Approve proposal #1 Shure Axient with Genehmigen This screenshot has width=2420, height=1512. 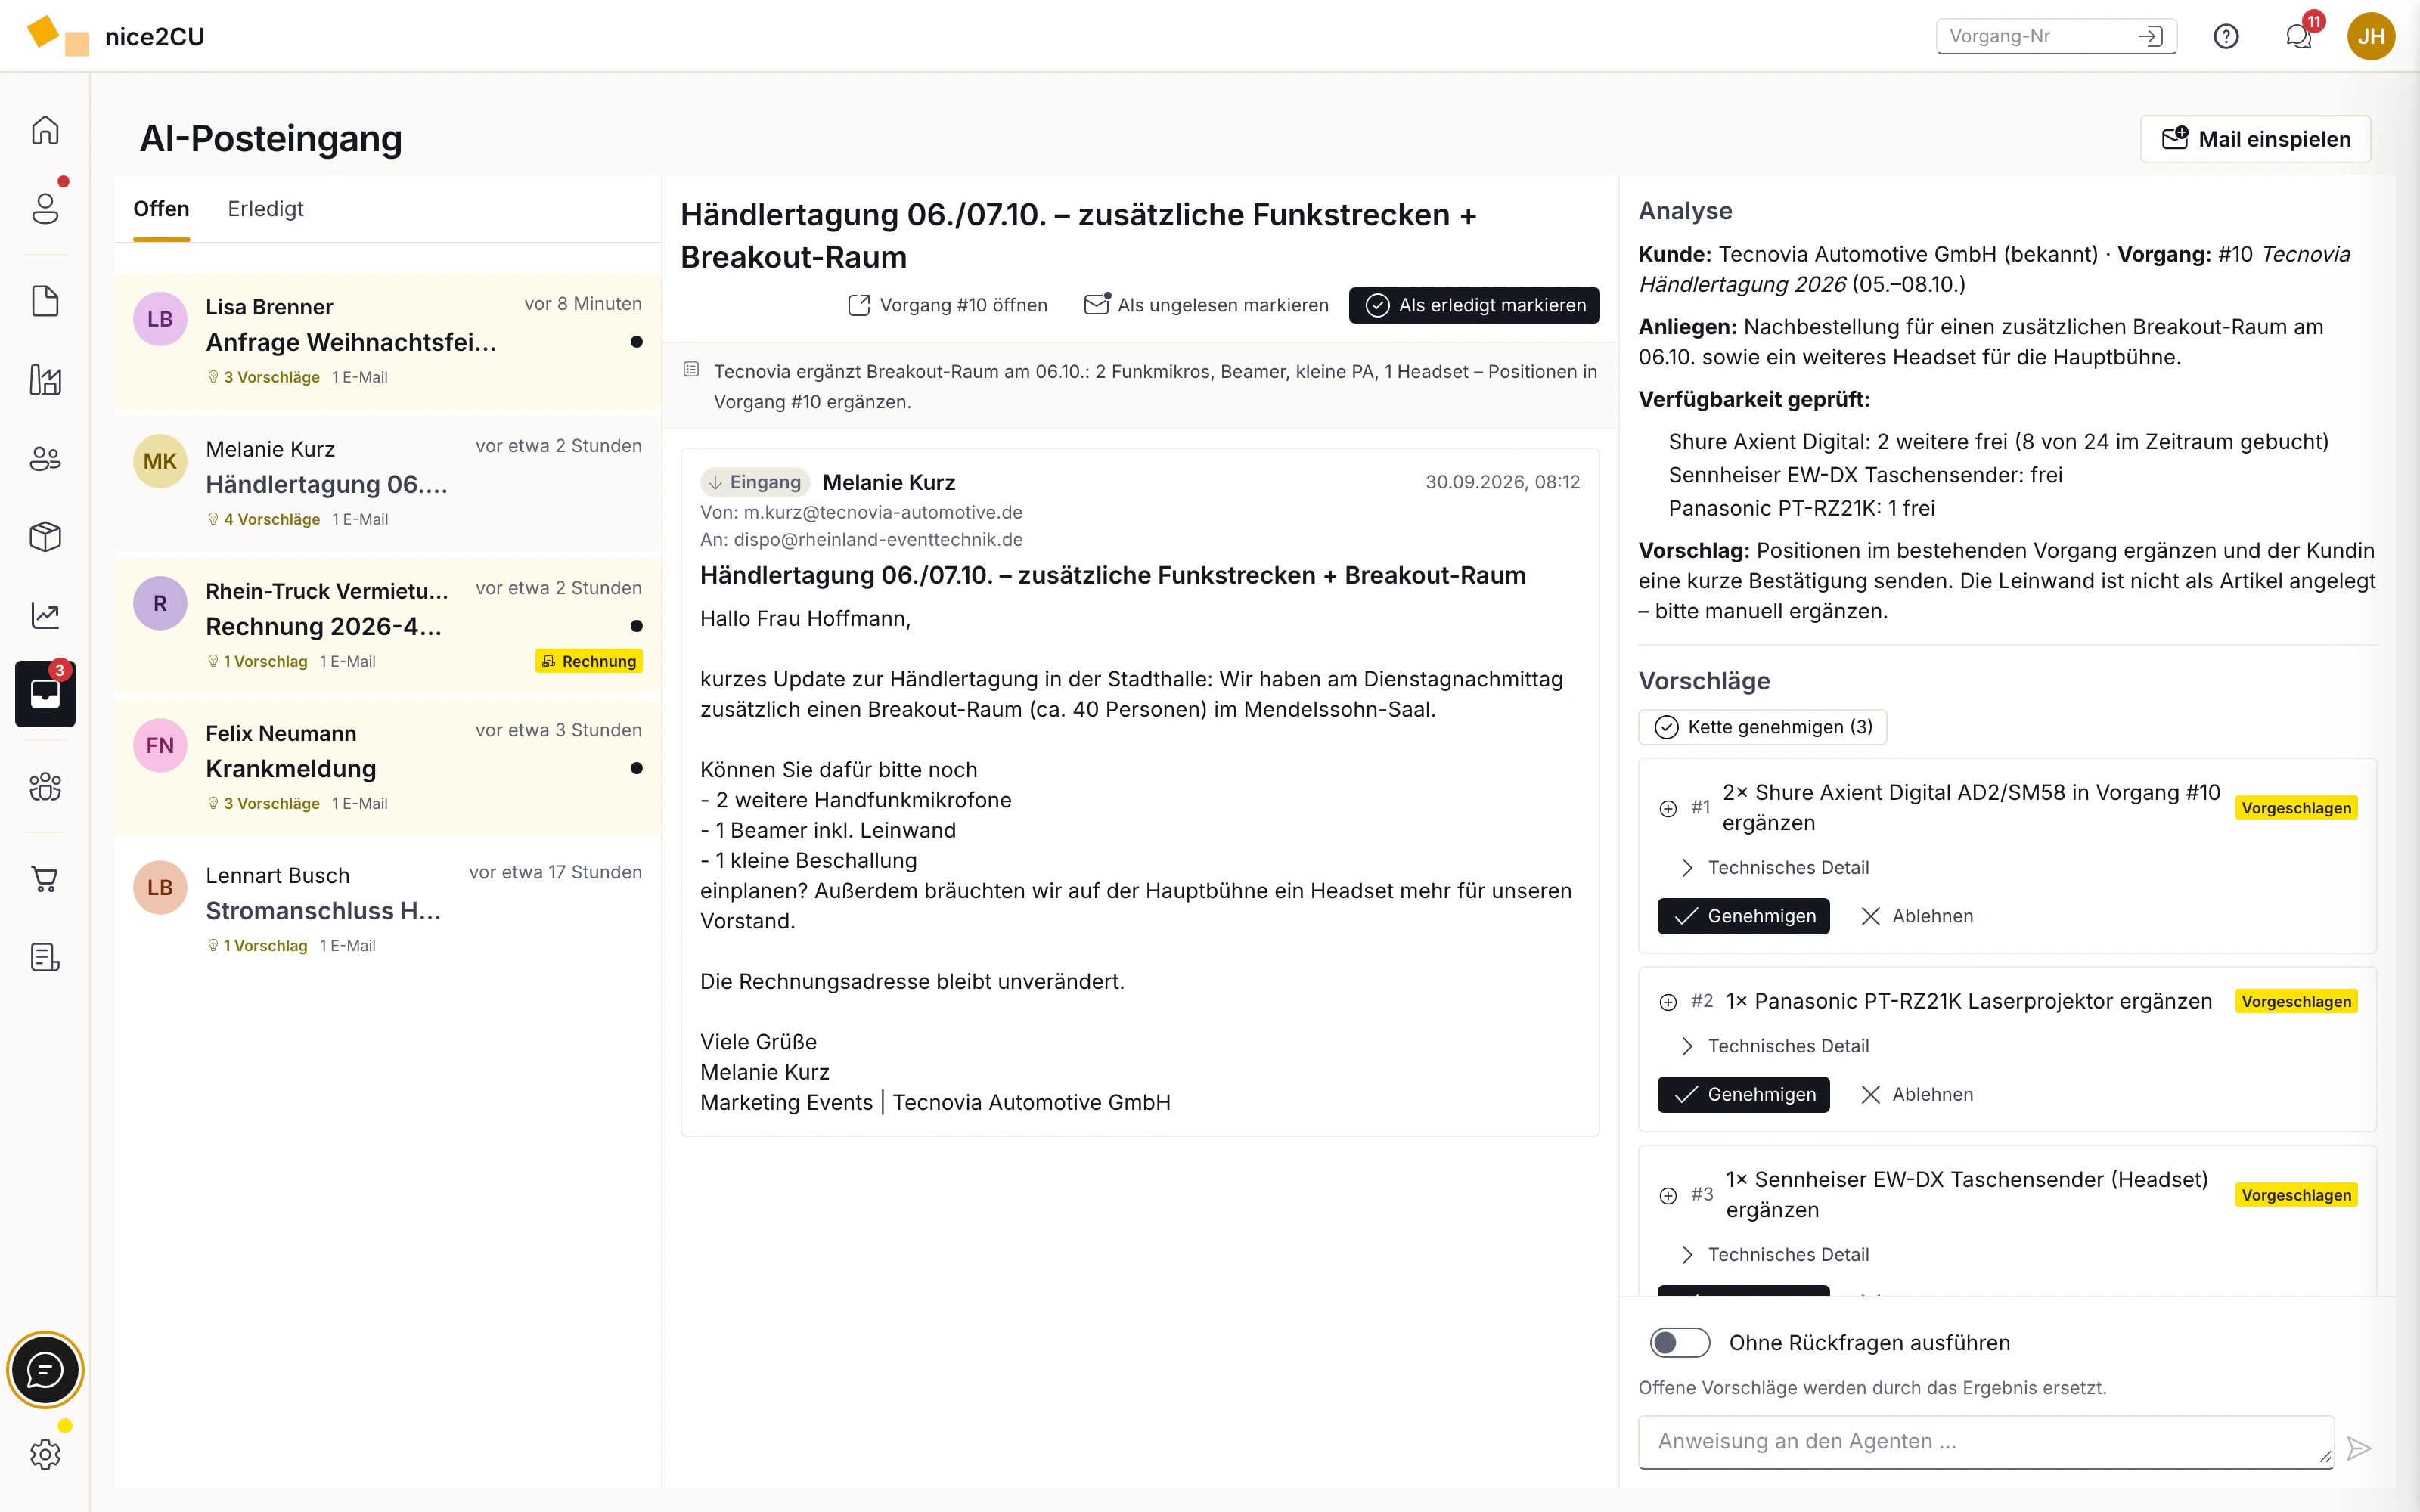pos(1743,916)
